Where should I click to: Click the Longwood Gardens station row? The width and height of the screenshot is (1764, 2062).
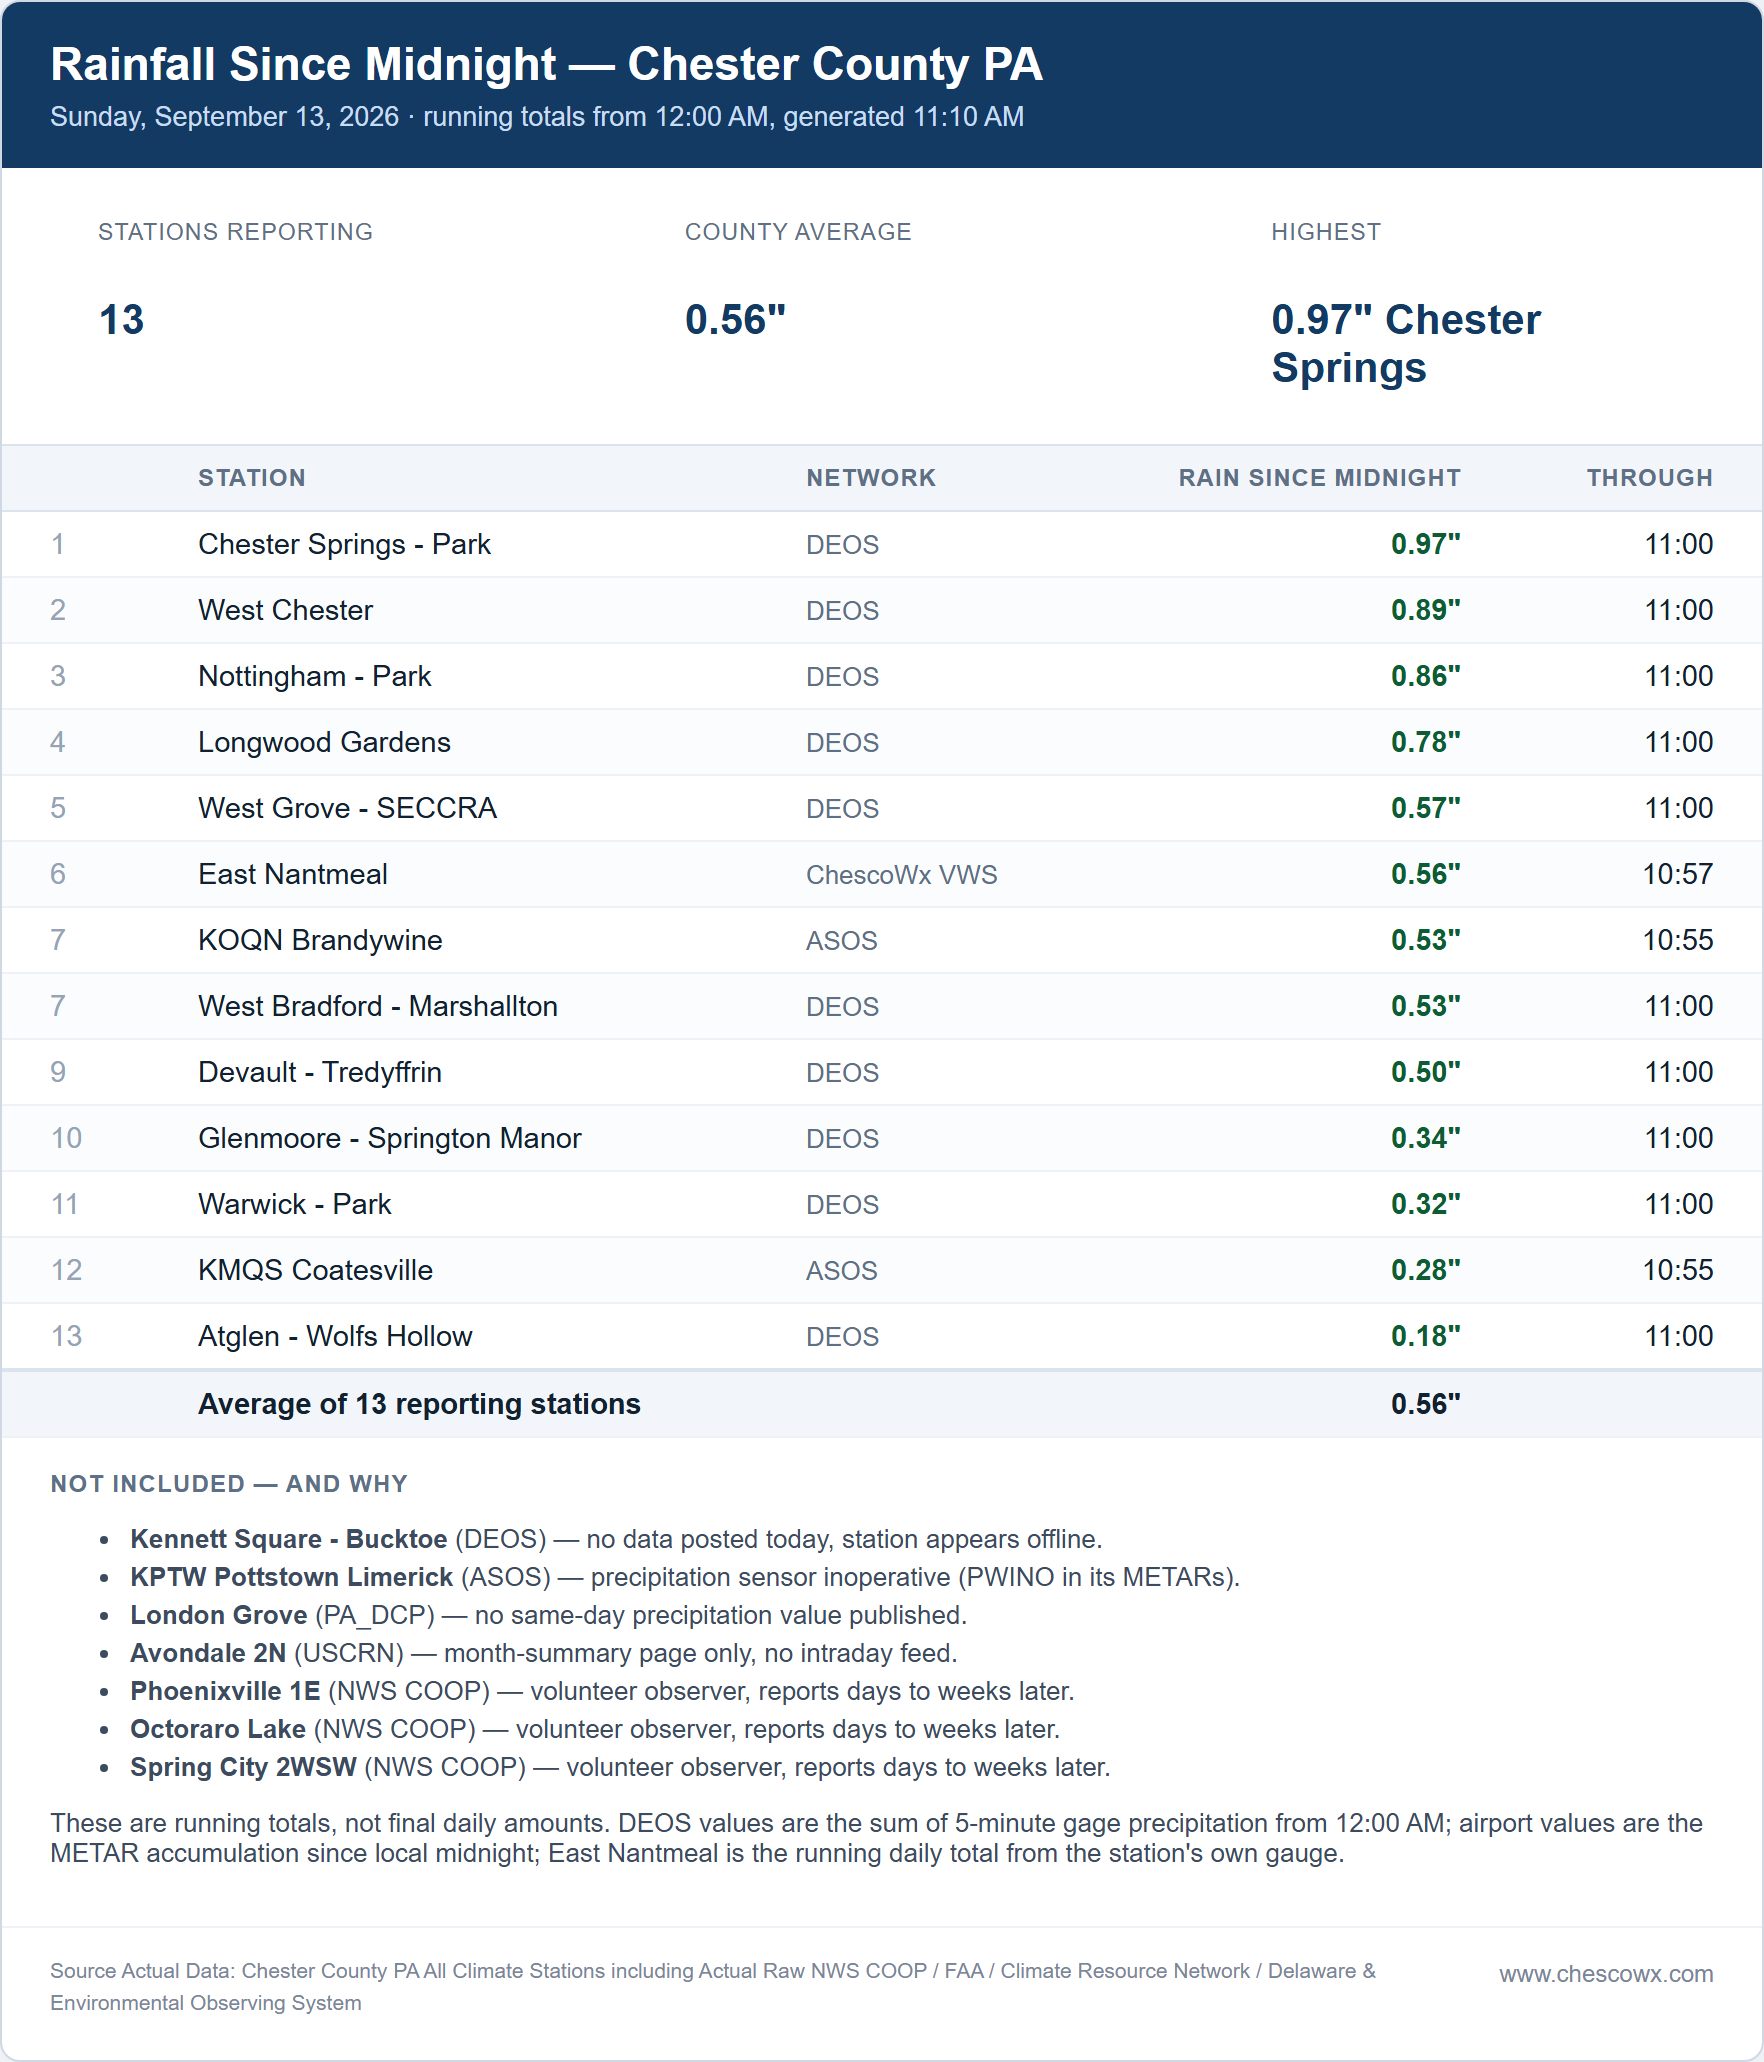click(882, 742)
